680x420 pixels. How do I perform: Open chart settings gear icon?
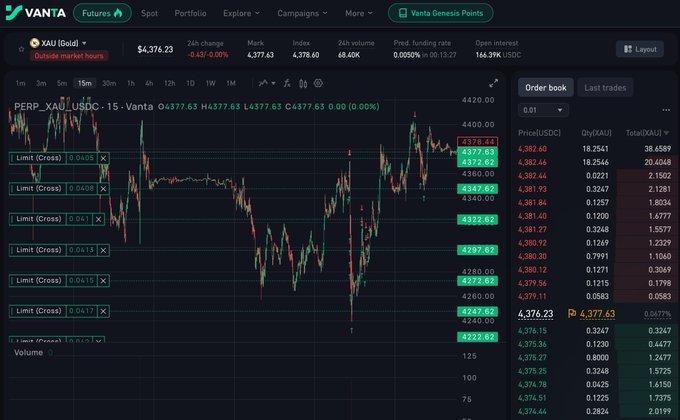pyautogui.click(x=318, y=83)
